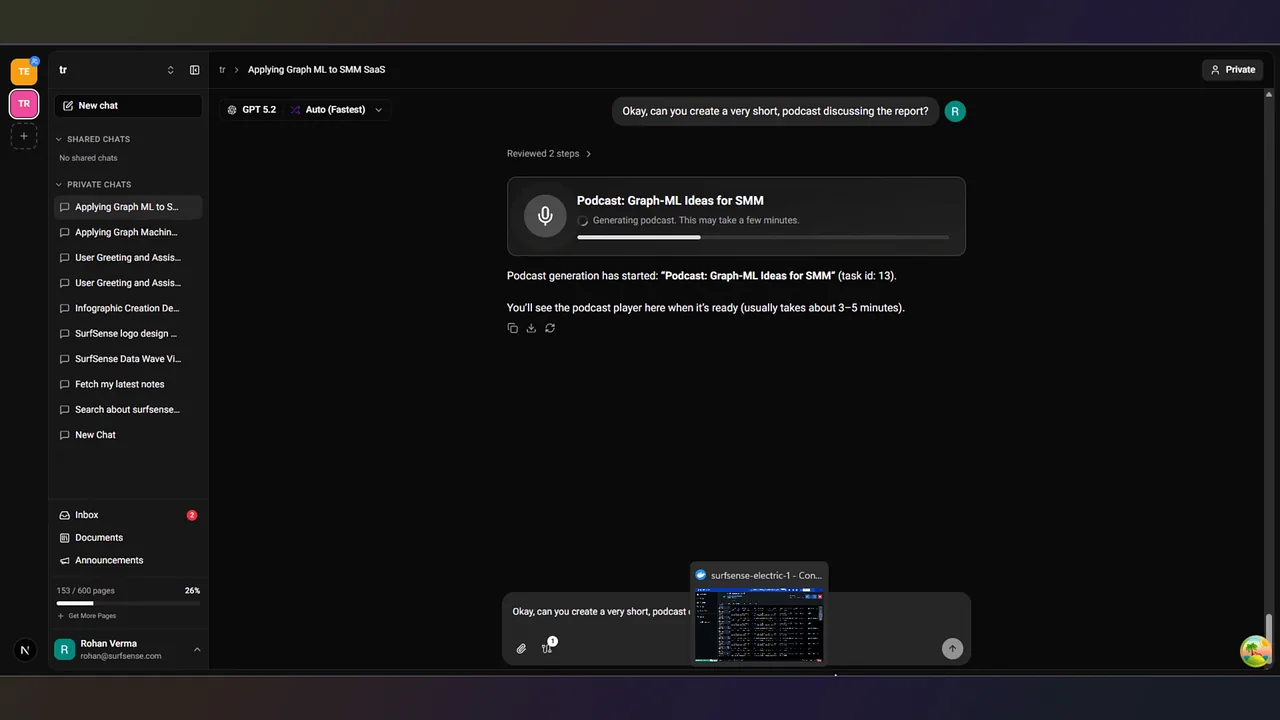This screenshot has width=1280, height=720.
Task: Open 'Search about surfsense...' chat
Action: (x=128, y=409)
